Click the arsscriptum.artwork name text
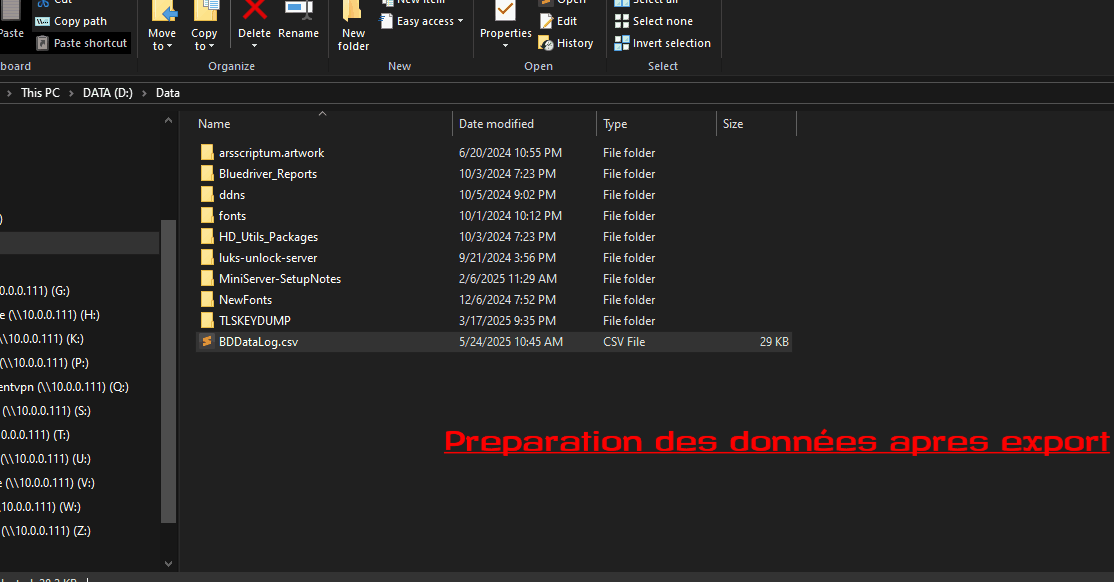 [x=271, y=153]
